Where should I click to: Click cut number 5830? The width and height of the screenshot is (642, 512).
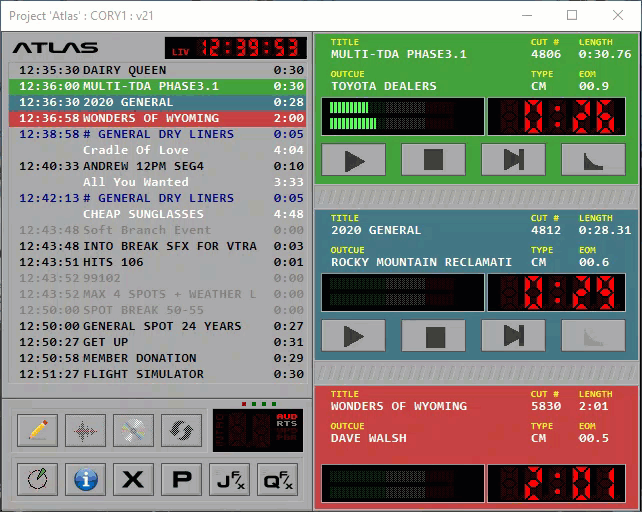coord(546,406)
